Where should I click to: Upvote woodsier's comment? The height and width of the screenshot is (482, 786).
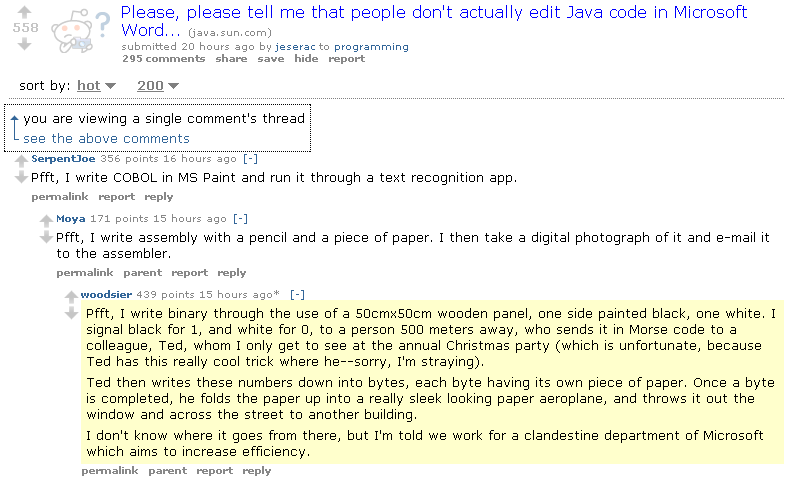(x=71, y=297)
